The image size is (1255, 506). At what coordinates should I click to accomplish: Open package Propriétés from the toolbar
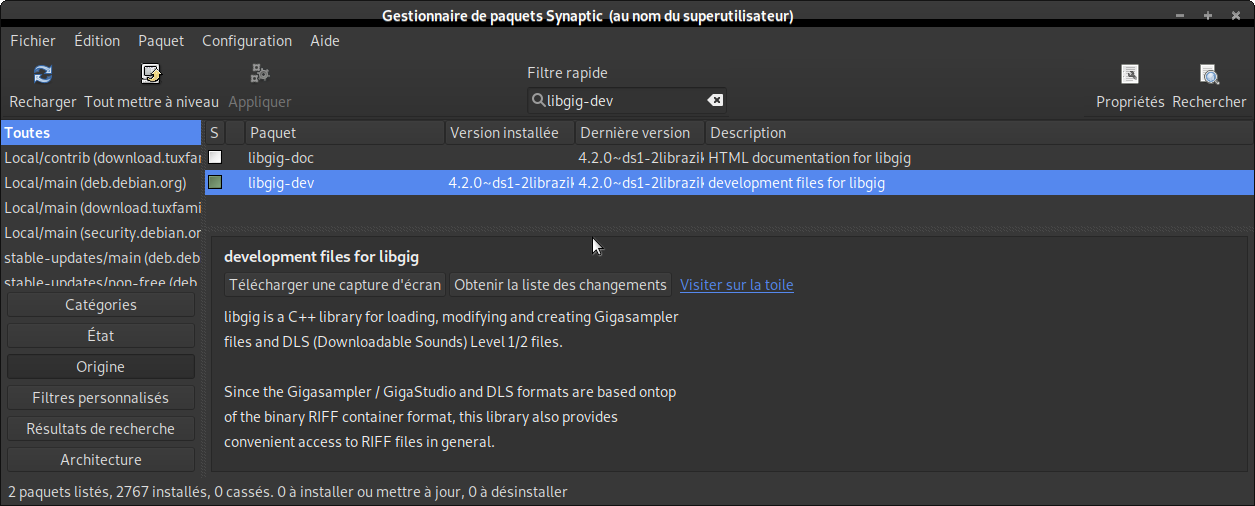tap(1130, 75)
